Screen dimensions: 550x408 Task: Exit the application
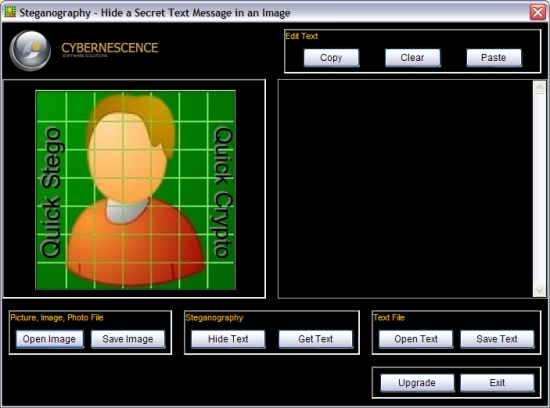497,382
